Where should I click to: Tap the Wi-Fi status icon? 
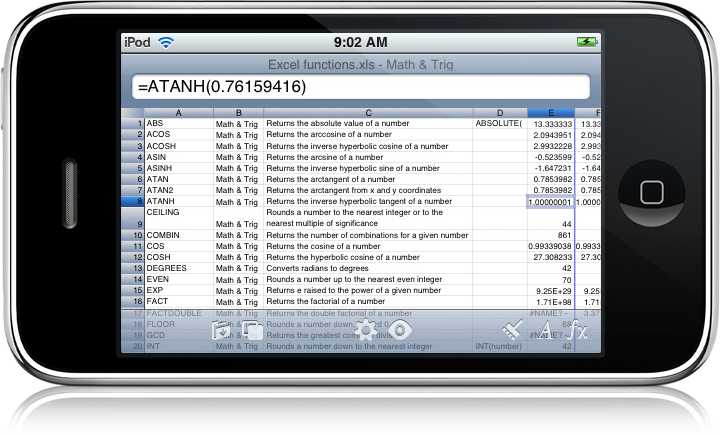coord(165,42)
